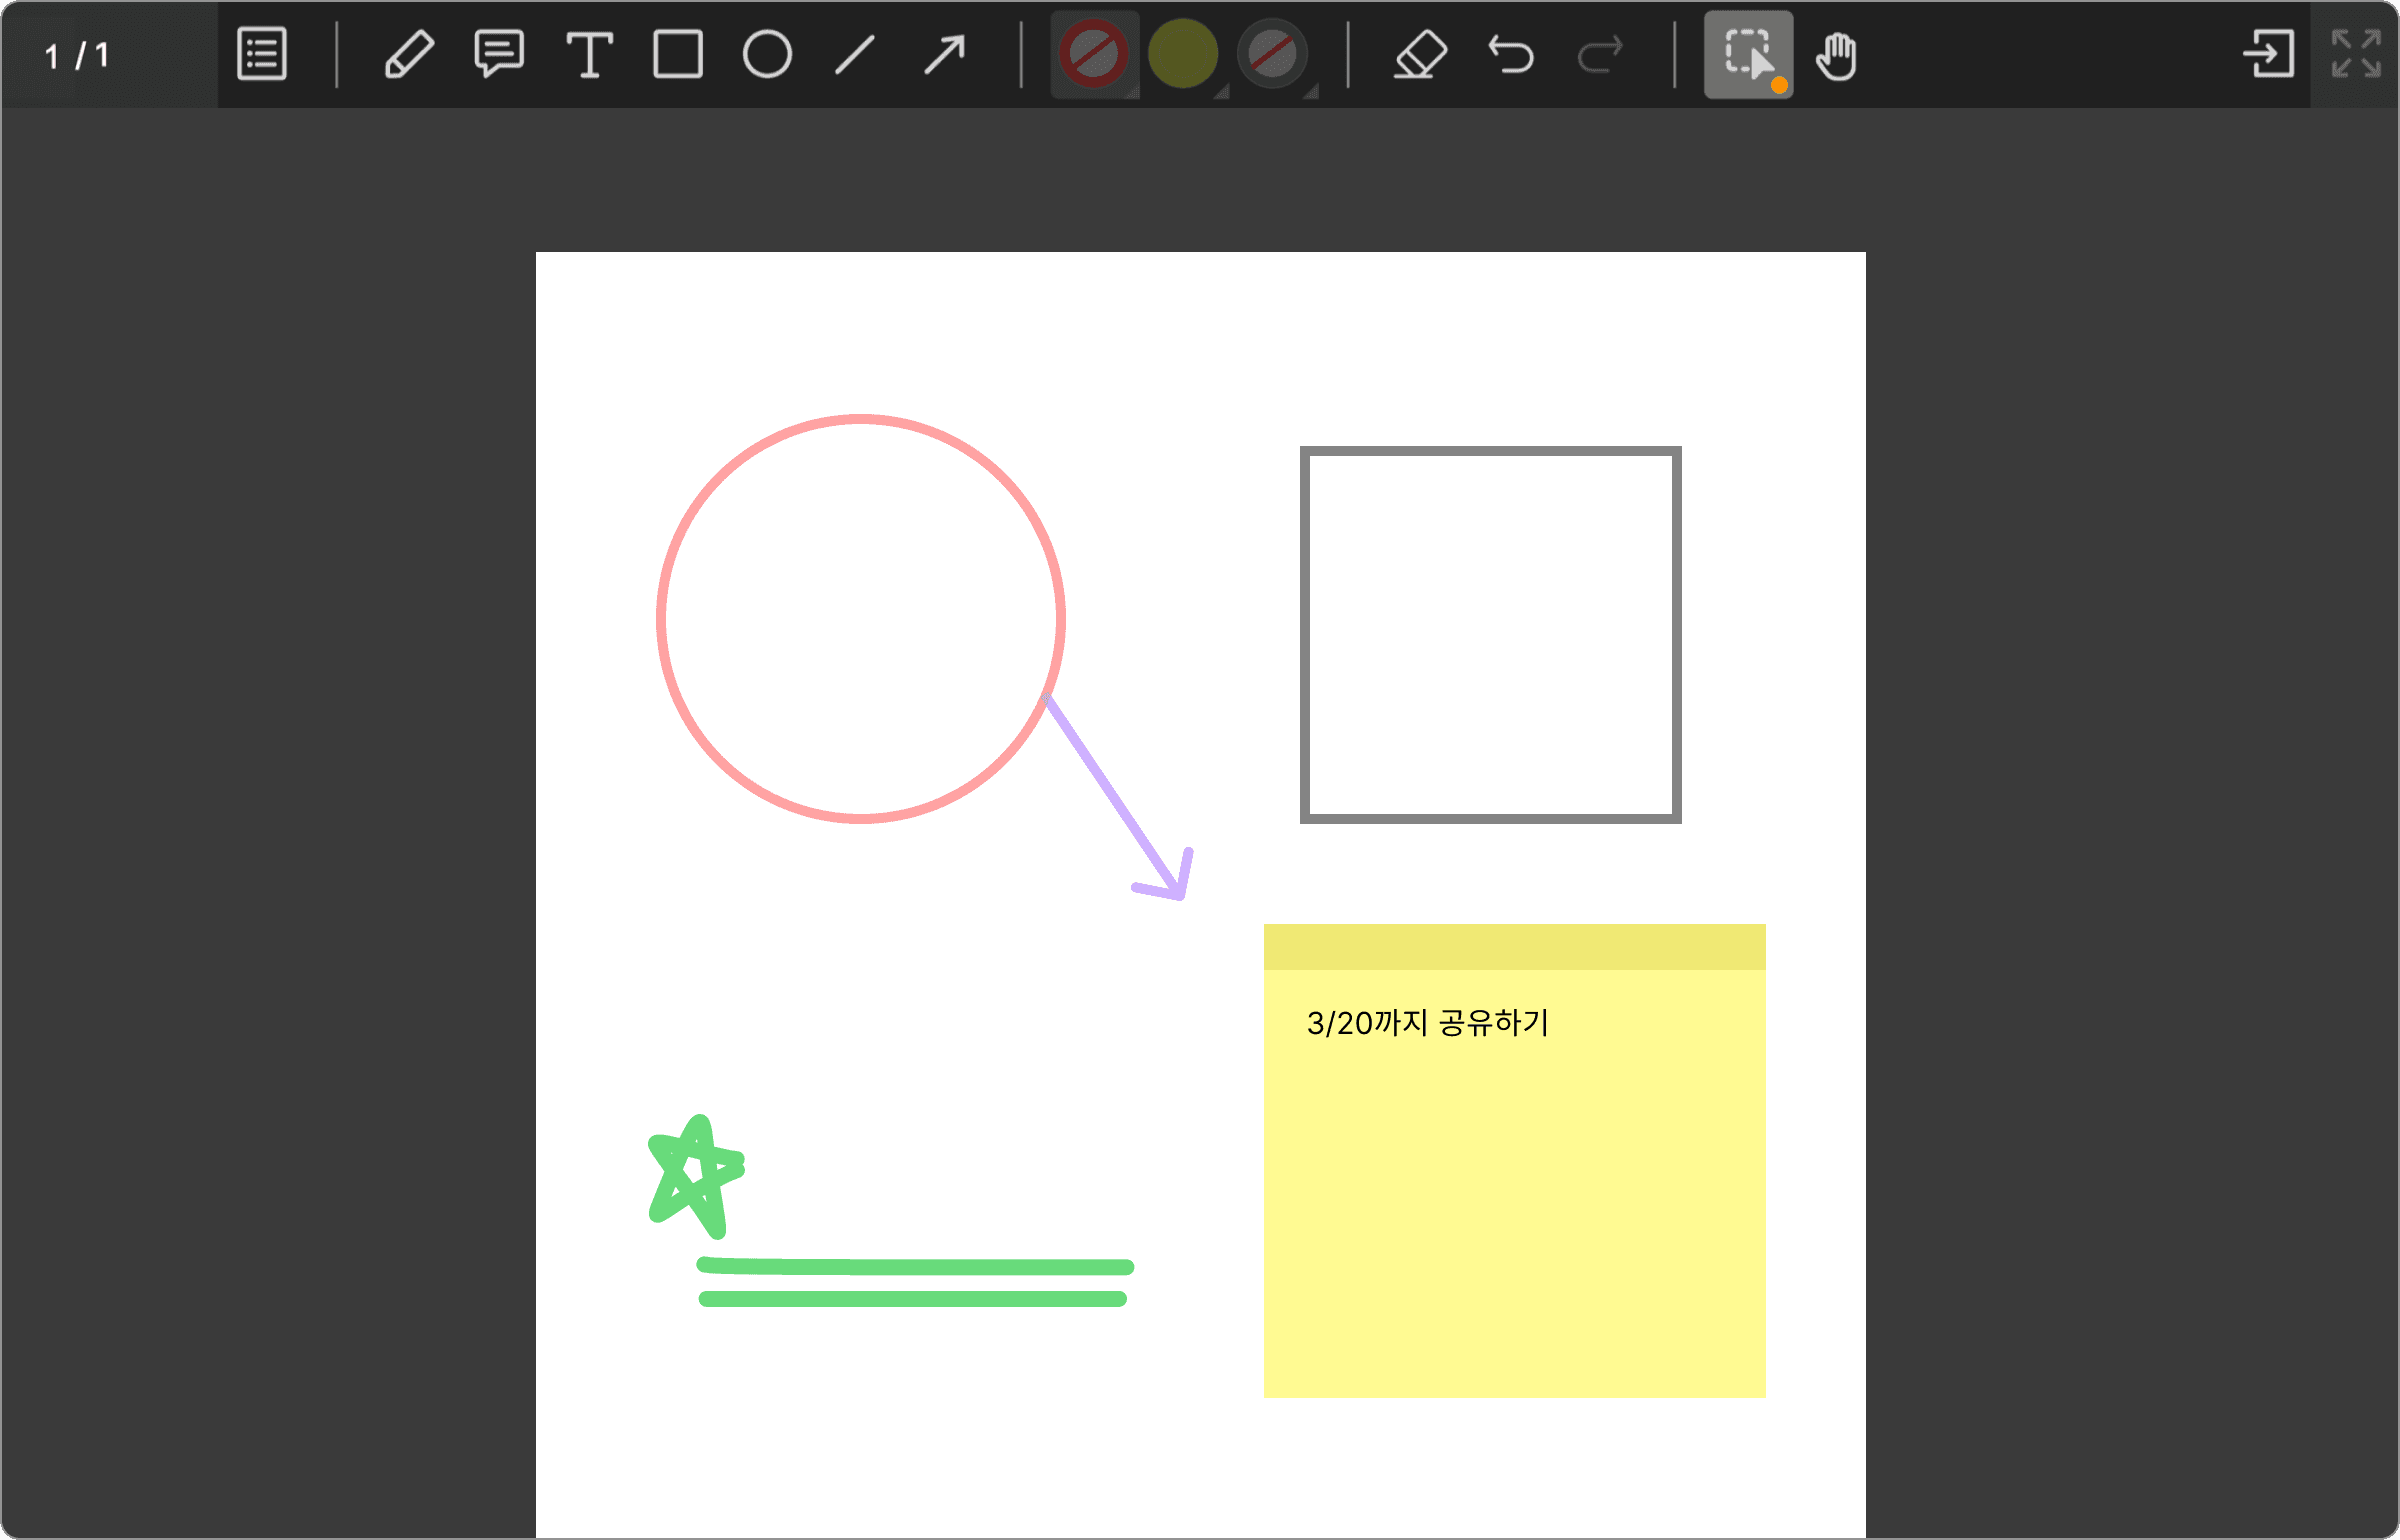Select the arrow drawing tool

944,55
